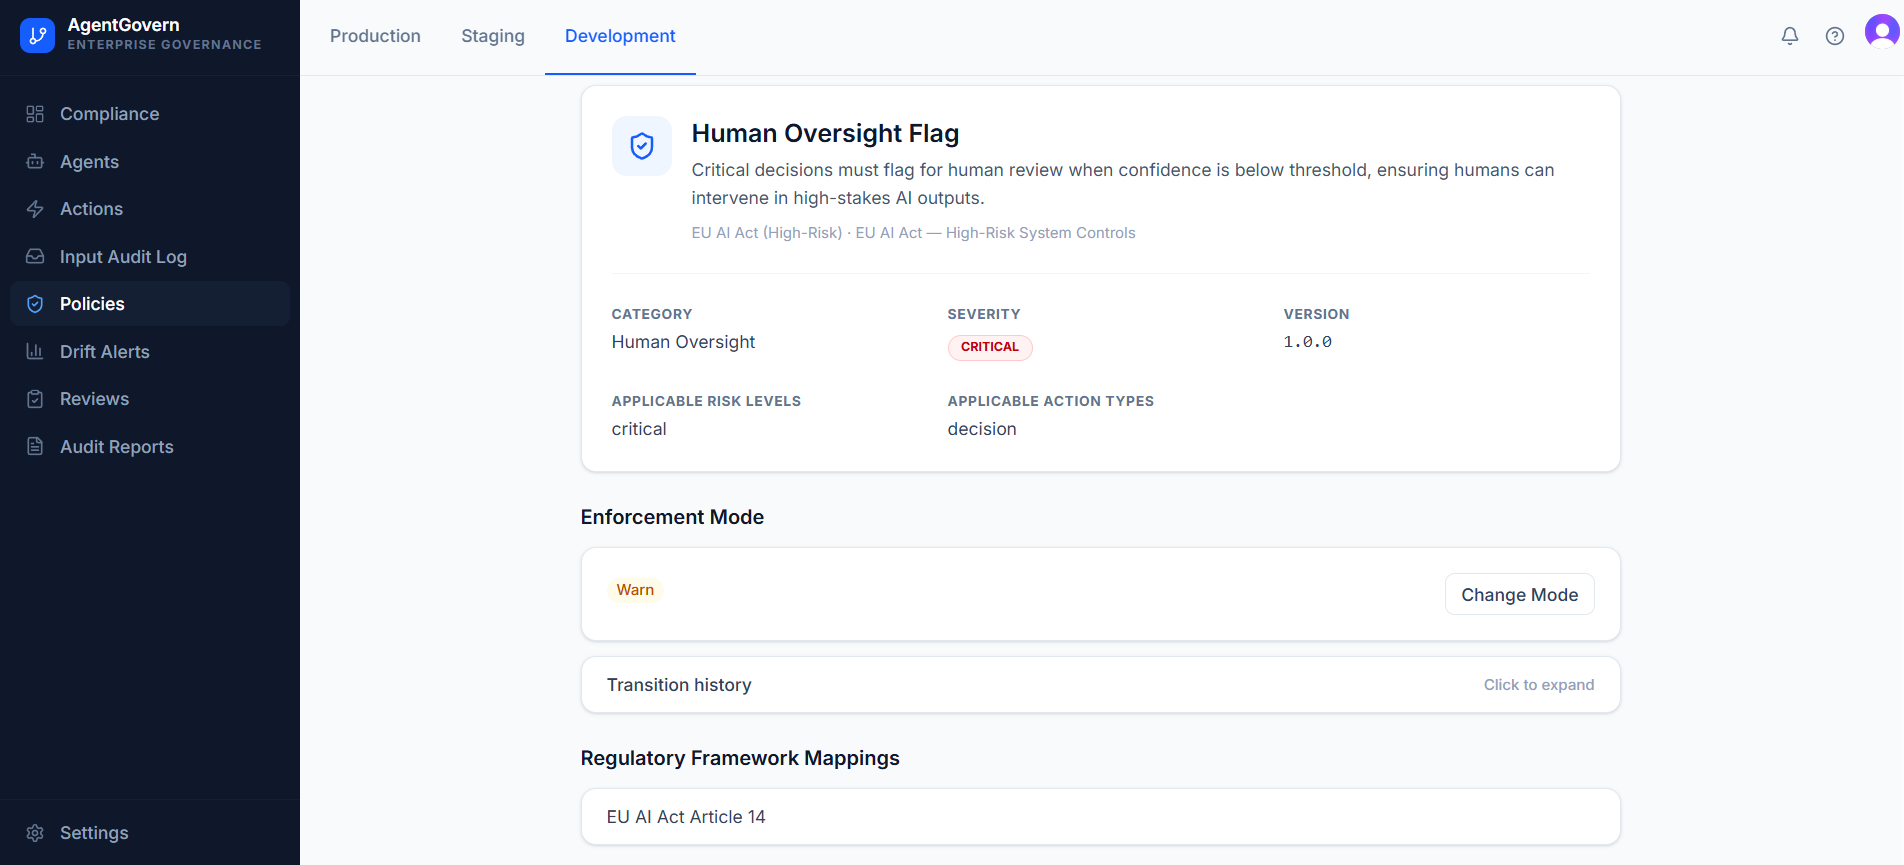Go to Agents page

pyautogui.click(x=150, y=162)
